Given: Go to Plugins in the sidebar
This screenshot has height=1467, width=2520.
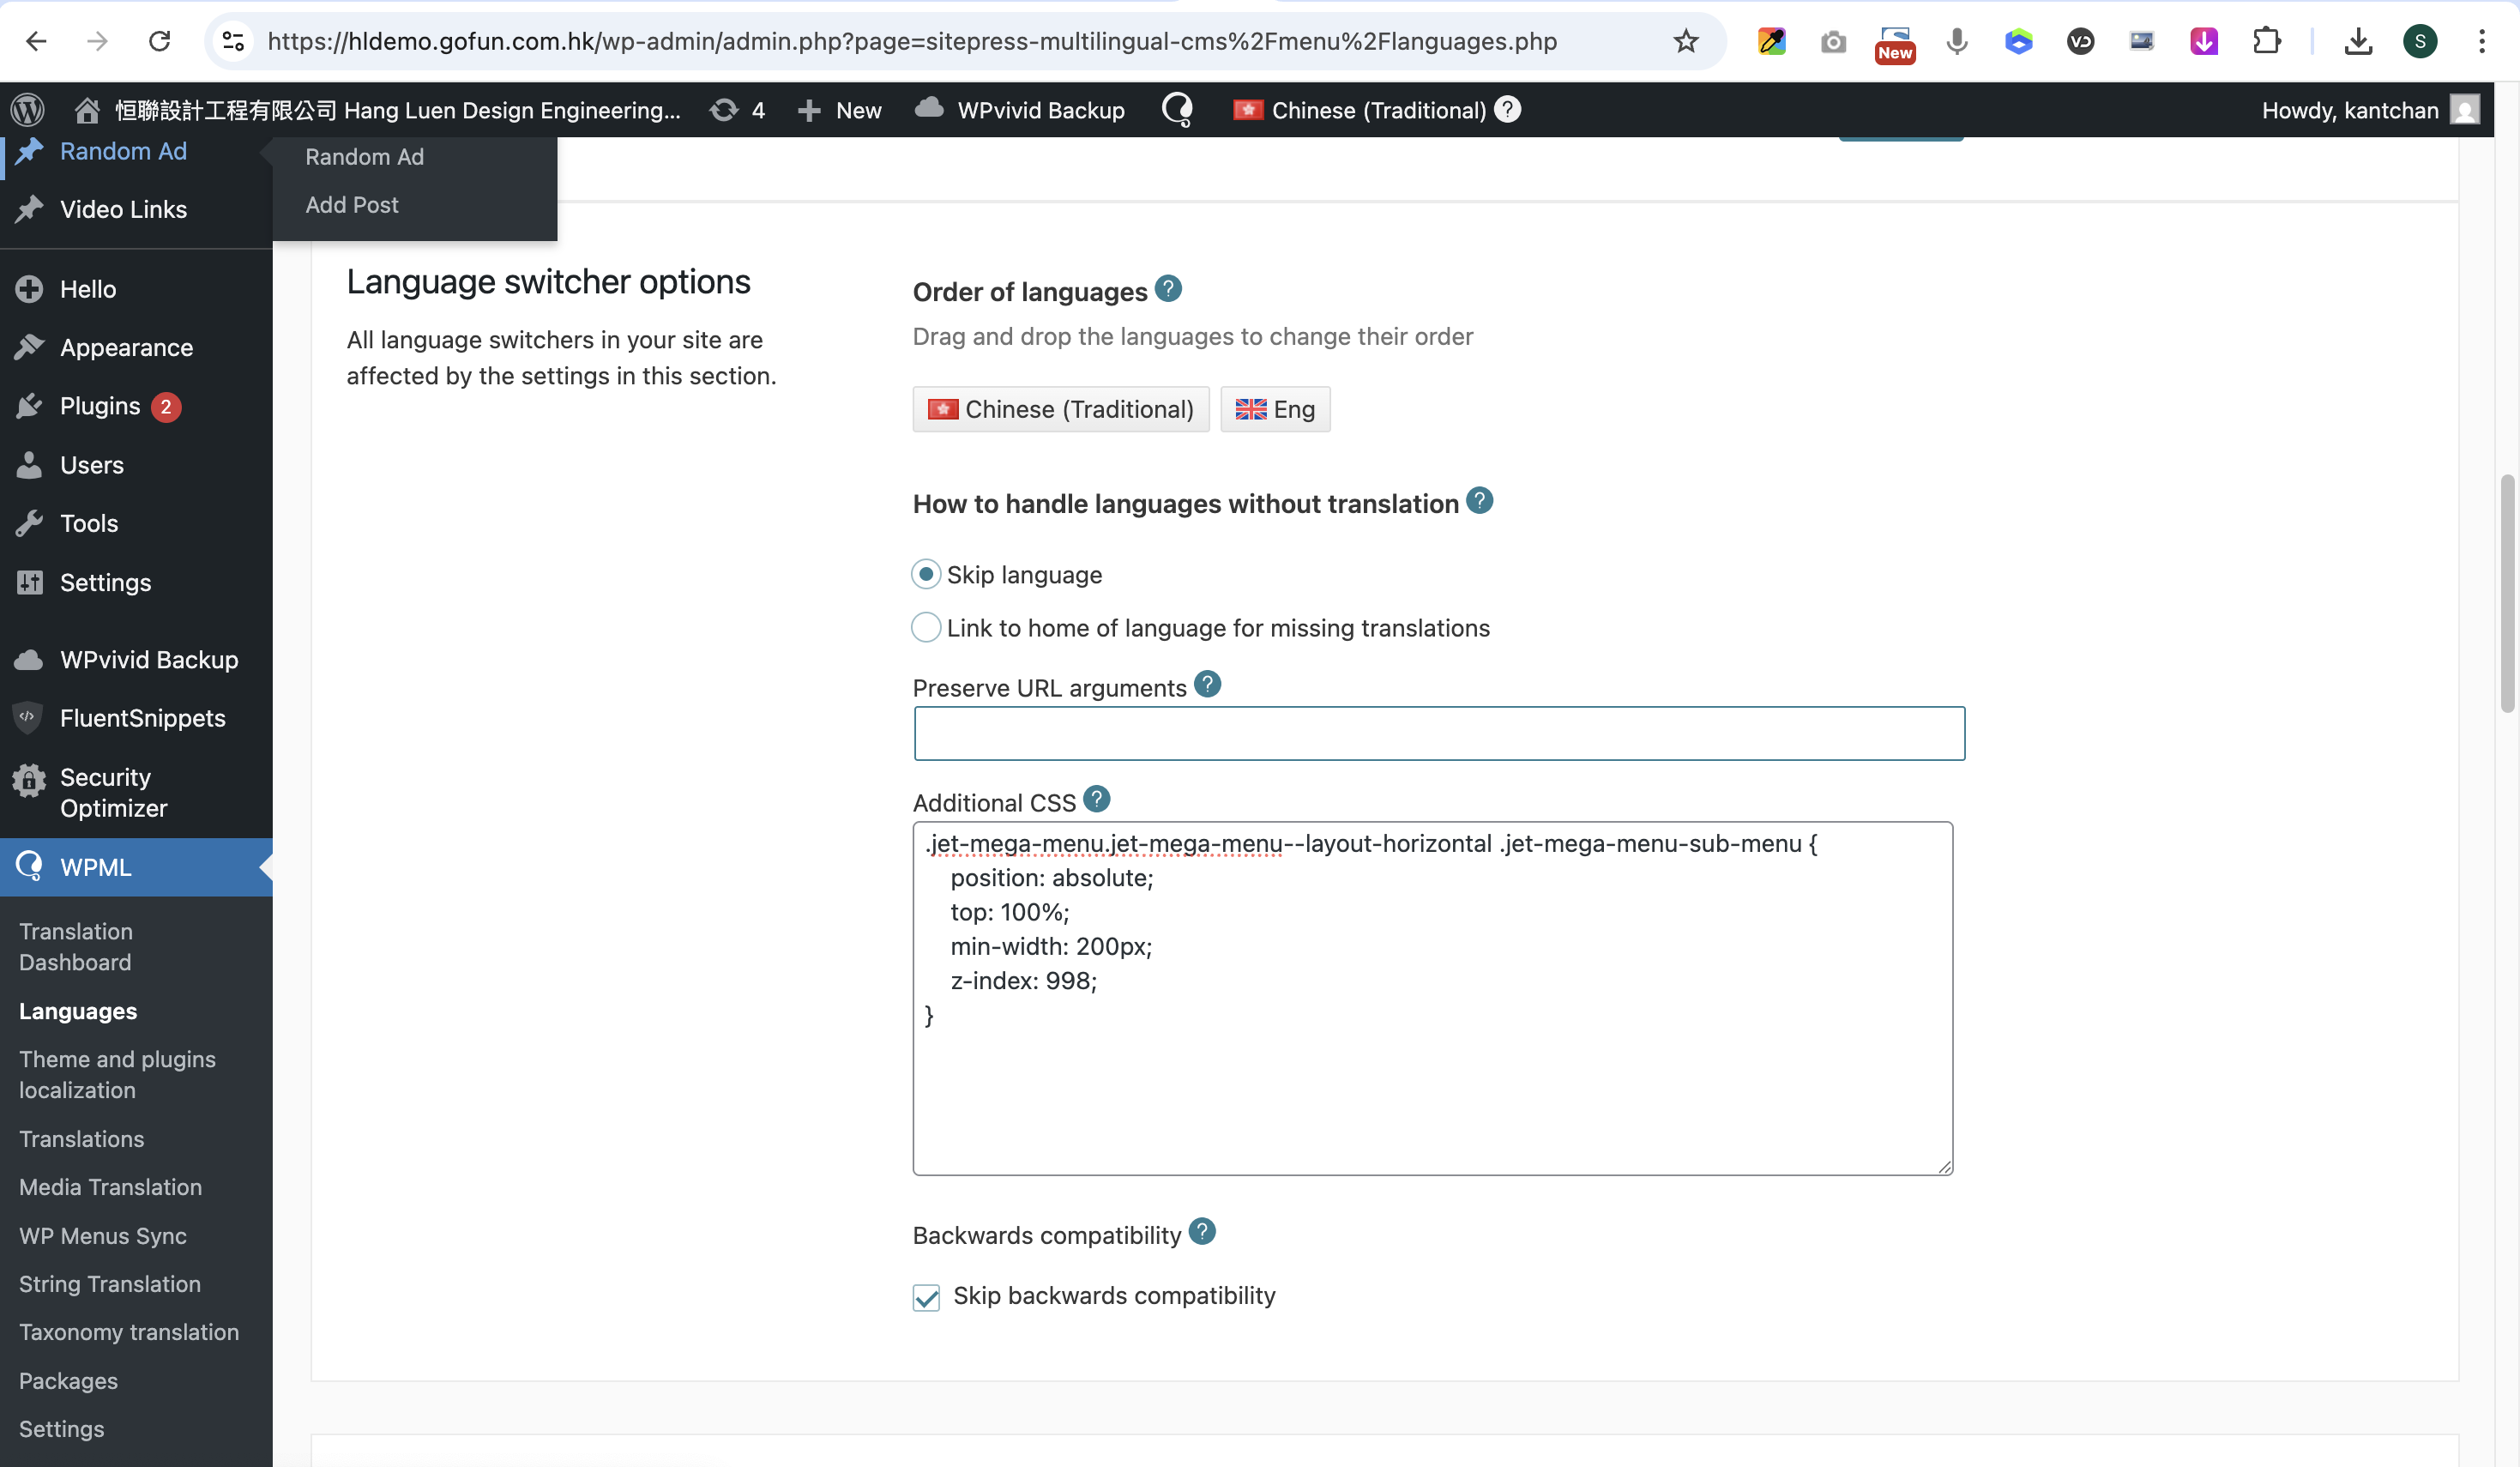Looking at the screenshot, I should coord(99,406).
